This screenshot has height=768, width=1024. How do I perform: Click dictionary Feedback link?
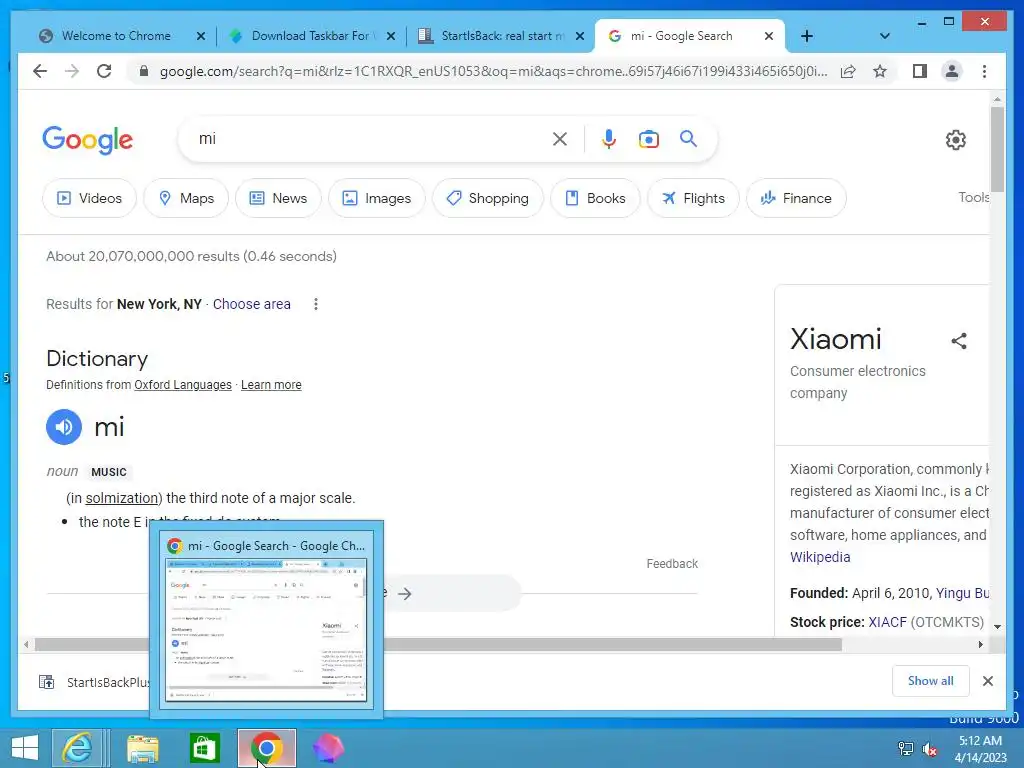click(x=672, y=564)
